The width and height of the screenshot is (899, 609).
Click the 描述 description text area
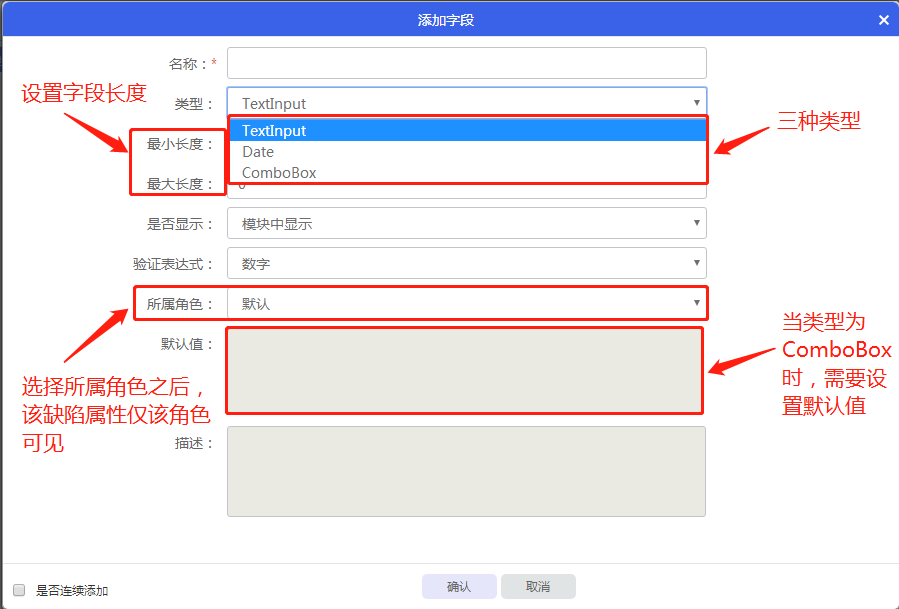tap(466, 470)
